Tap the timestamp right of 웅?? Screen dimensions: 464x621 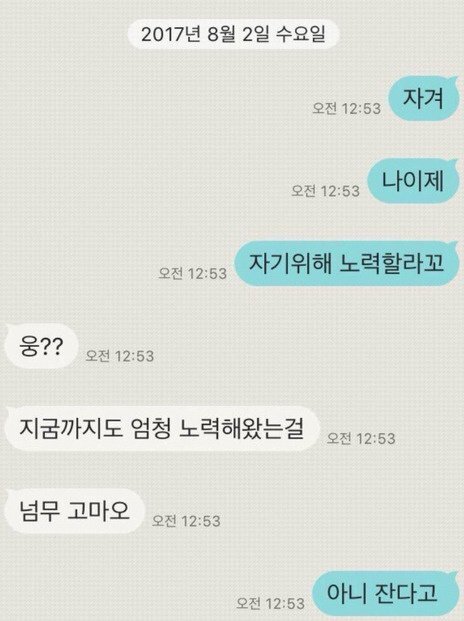120,356
